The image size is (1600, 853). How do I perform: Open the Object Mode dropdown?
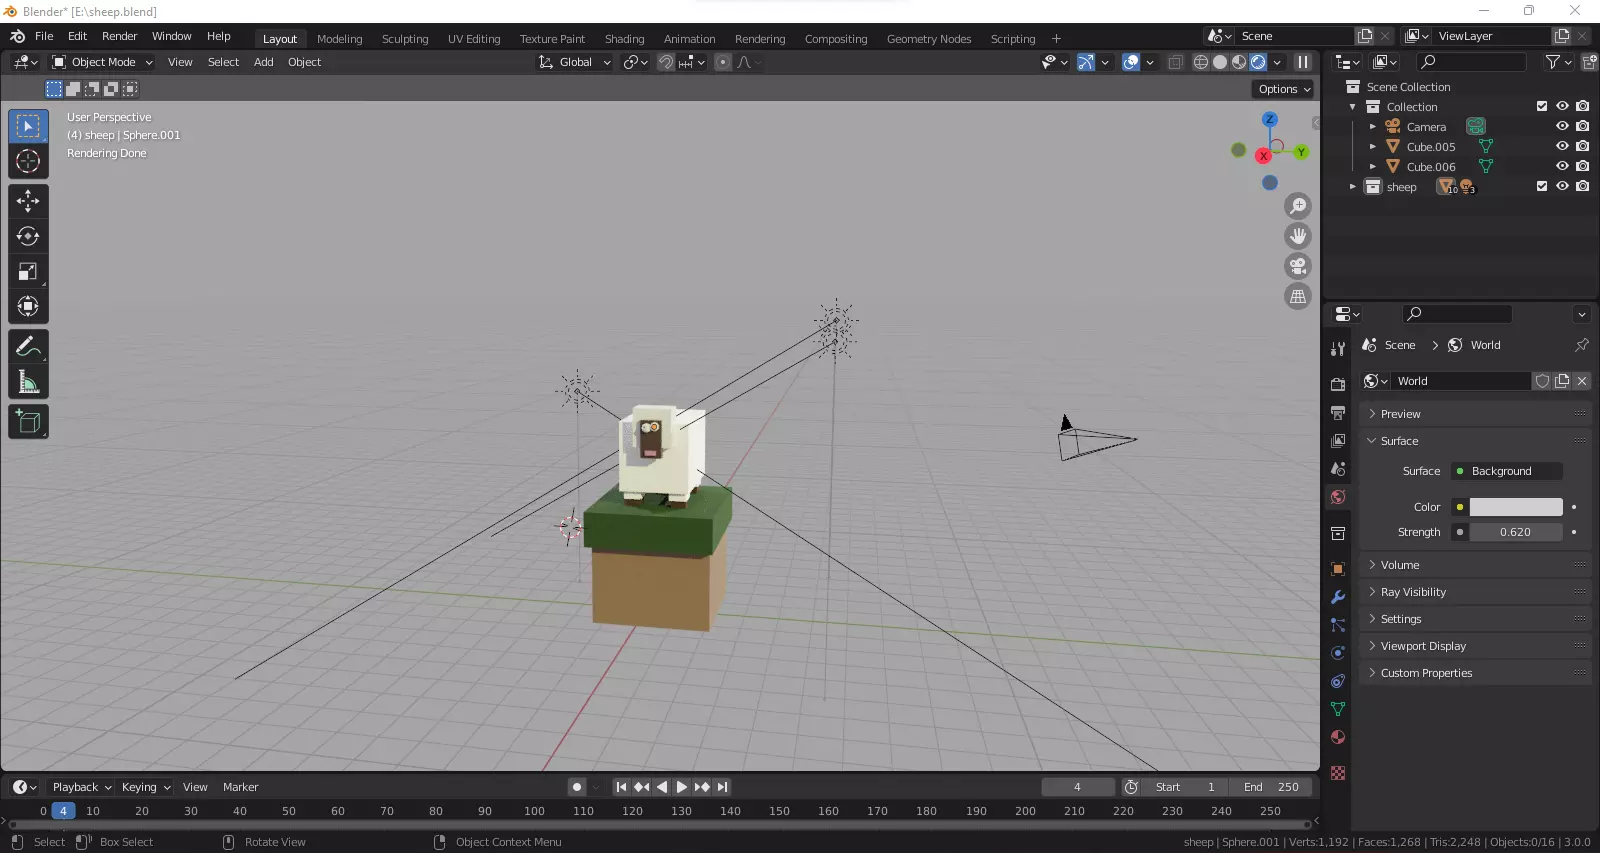click(x=102, y=62)
